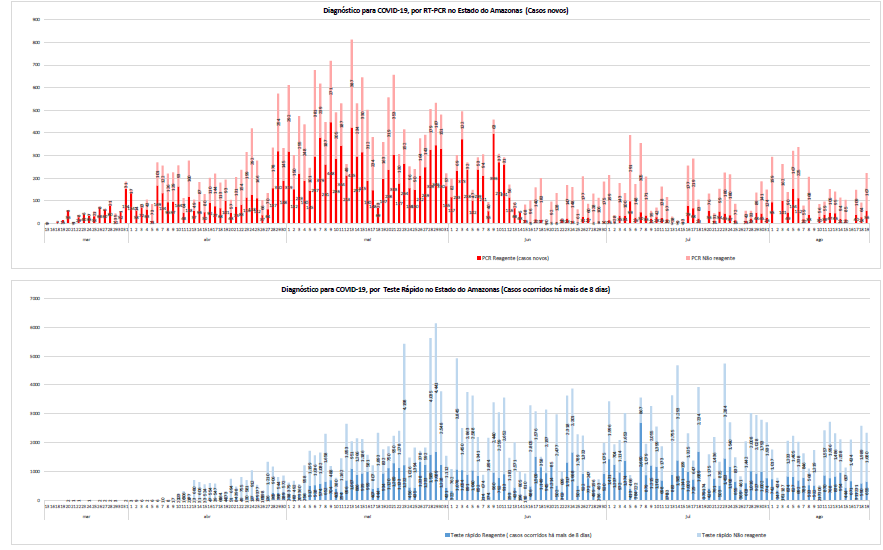Click 'ago' month label on Teste Rápido chart
Image resolution: width=883 pixels, height=550 pixels.
point(819,516)
